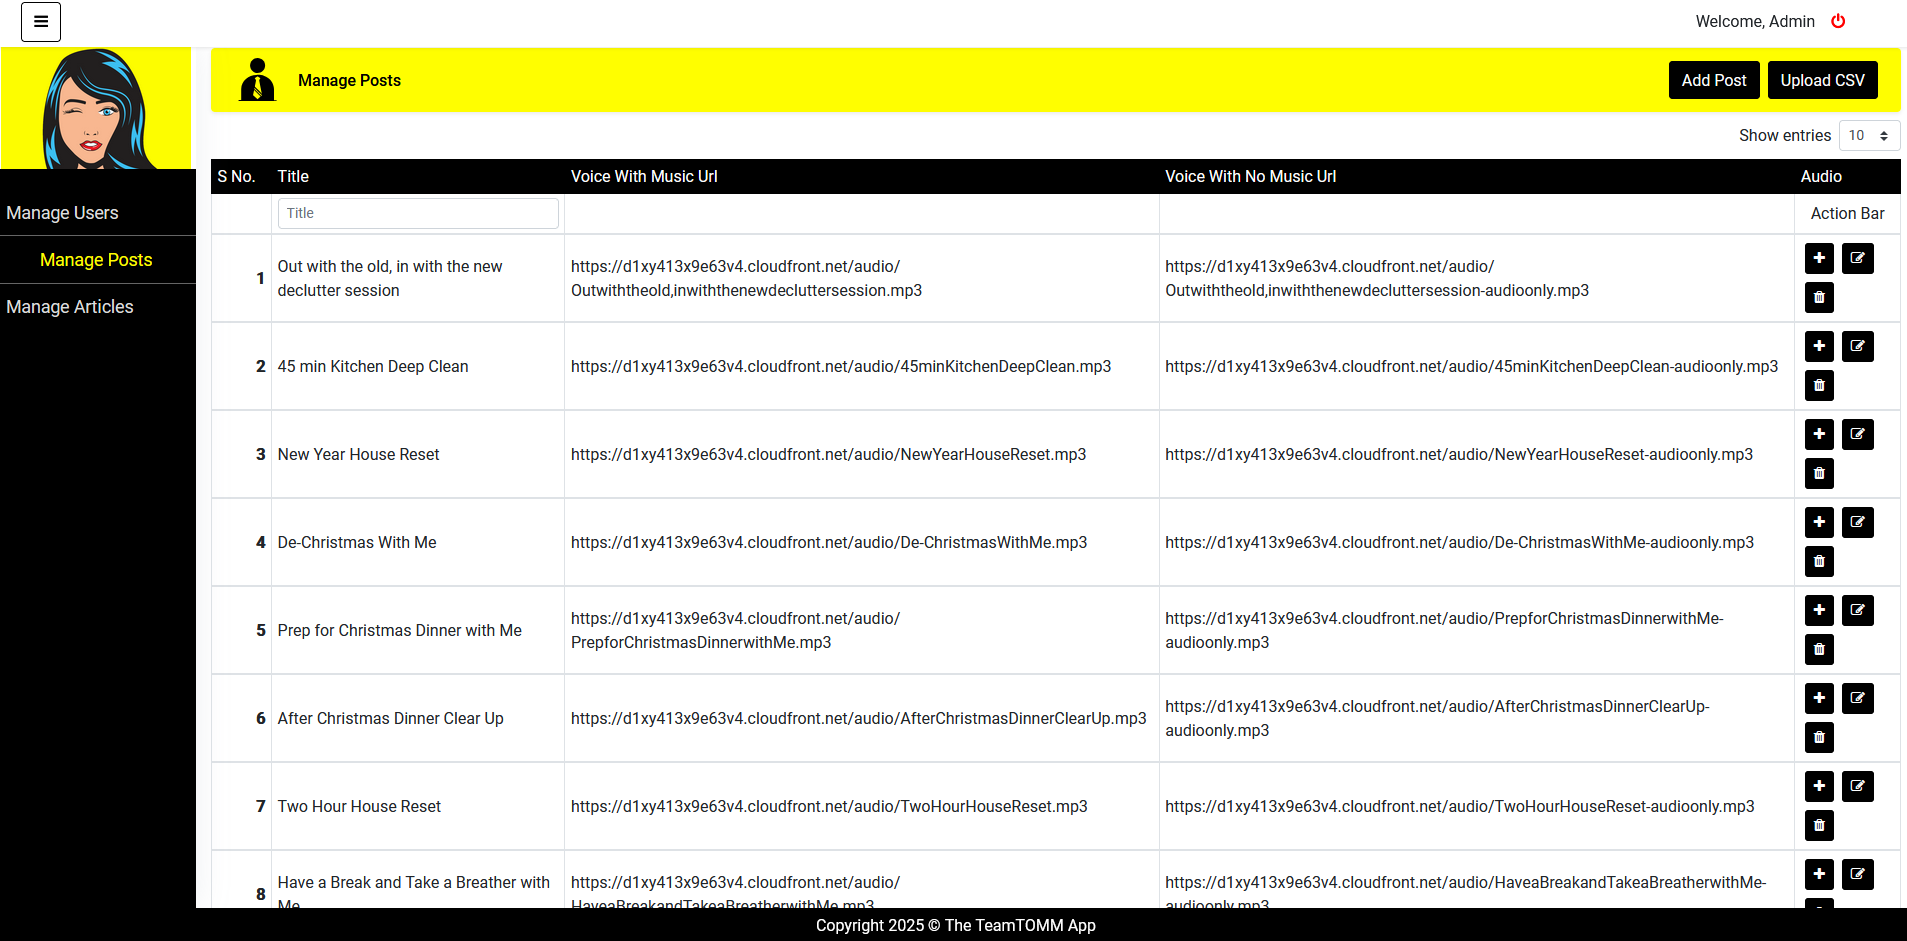Open Manage Articles in sidebar

tap(70, 307)
